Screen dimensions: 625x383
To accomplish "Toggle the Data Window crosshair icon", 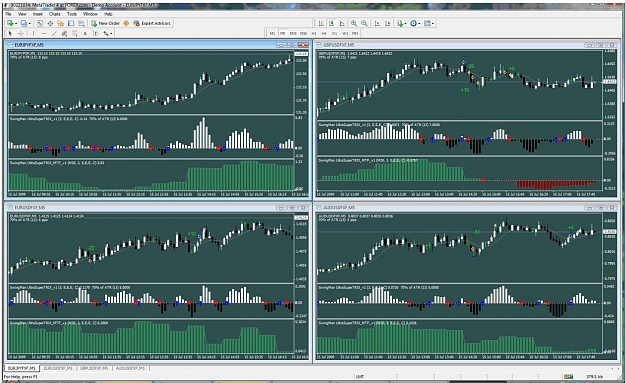I will (x=50, y=24).
